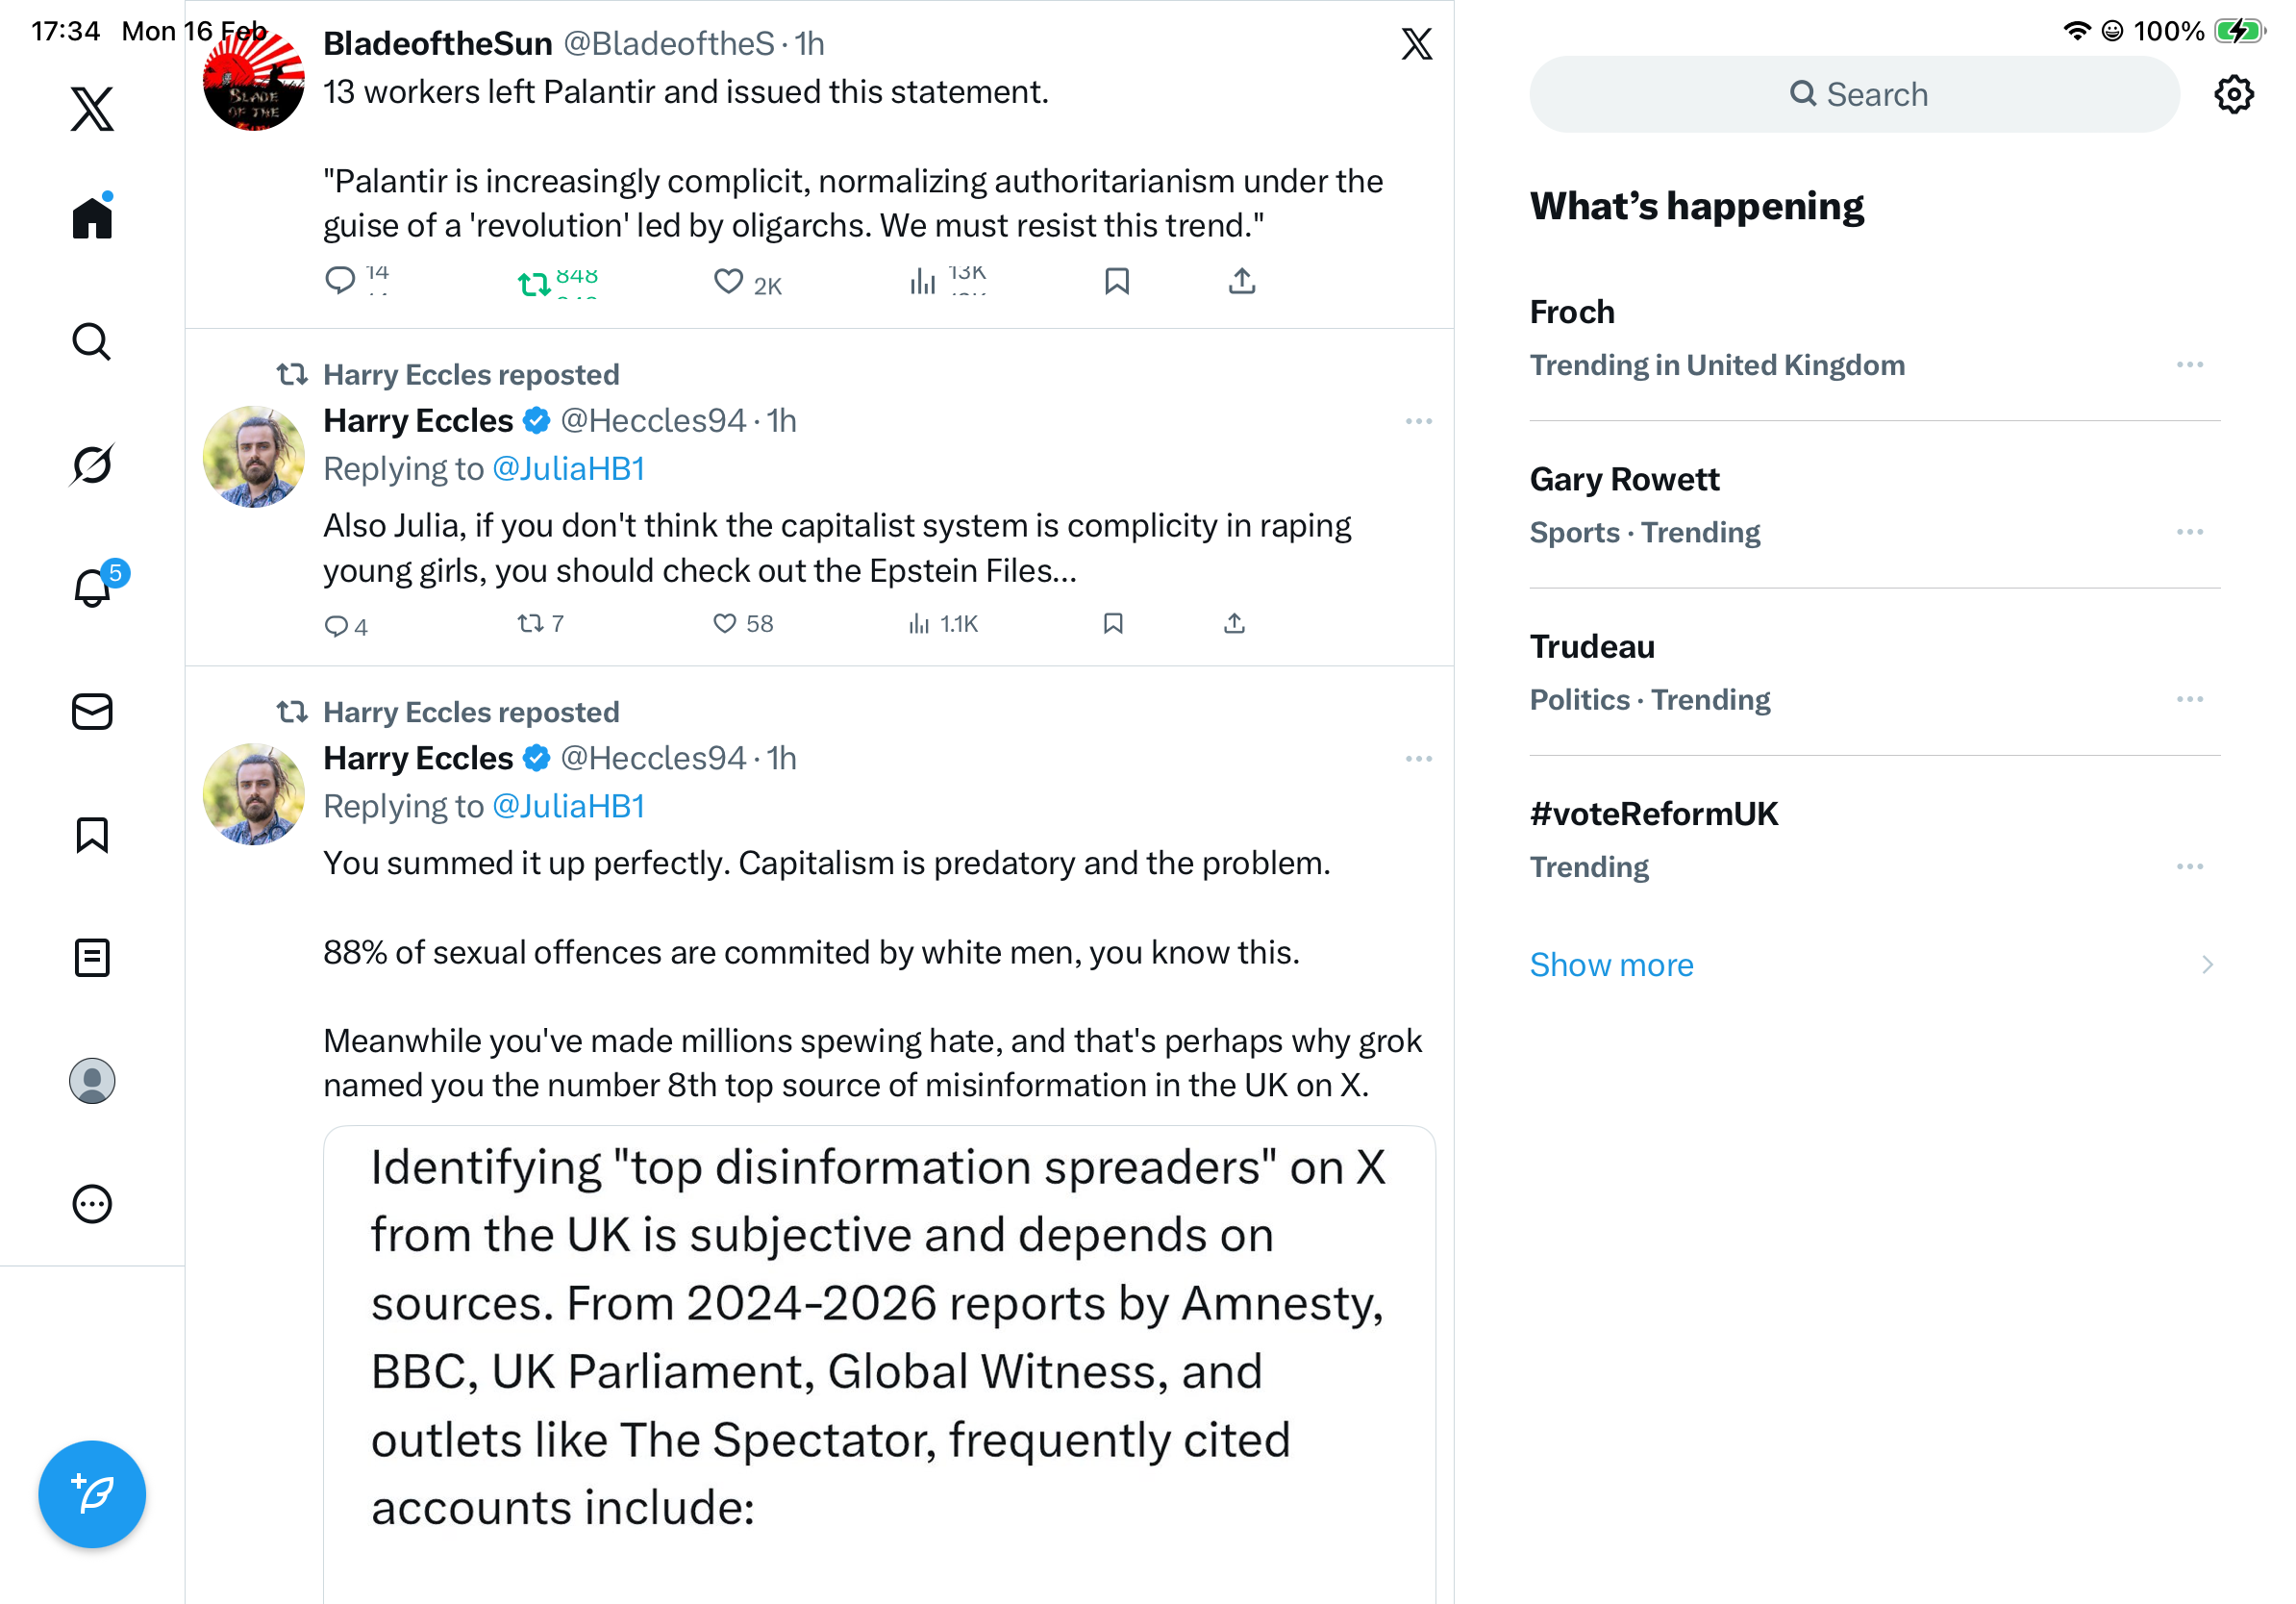The width and height of the screenshot is (2296, 1604).
Task: Open the Grok icon in sidebar
Action: click(x=92, y=465)
